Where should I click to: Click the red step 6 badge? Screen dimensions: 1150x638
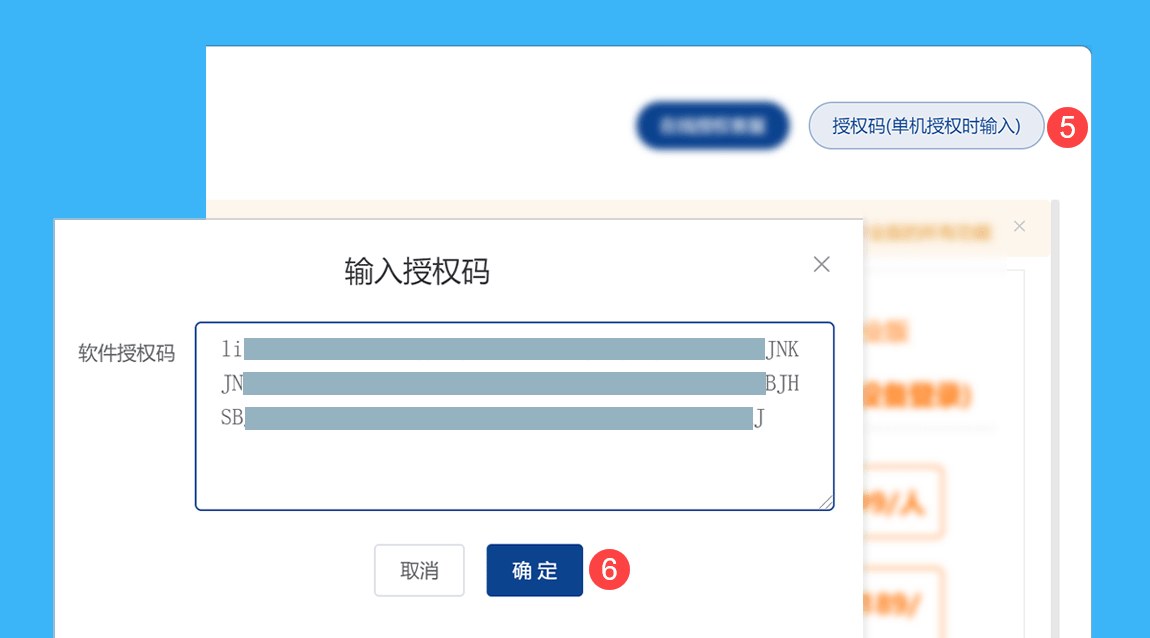[609, 570]
